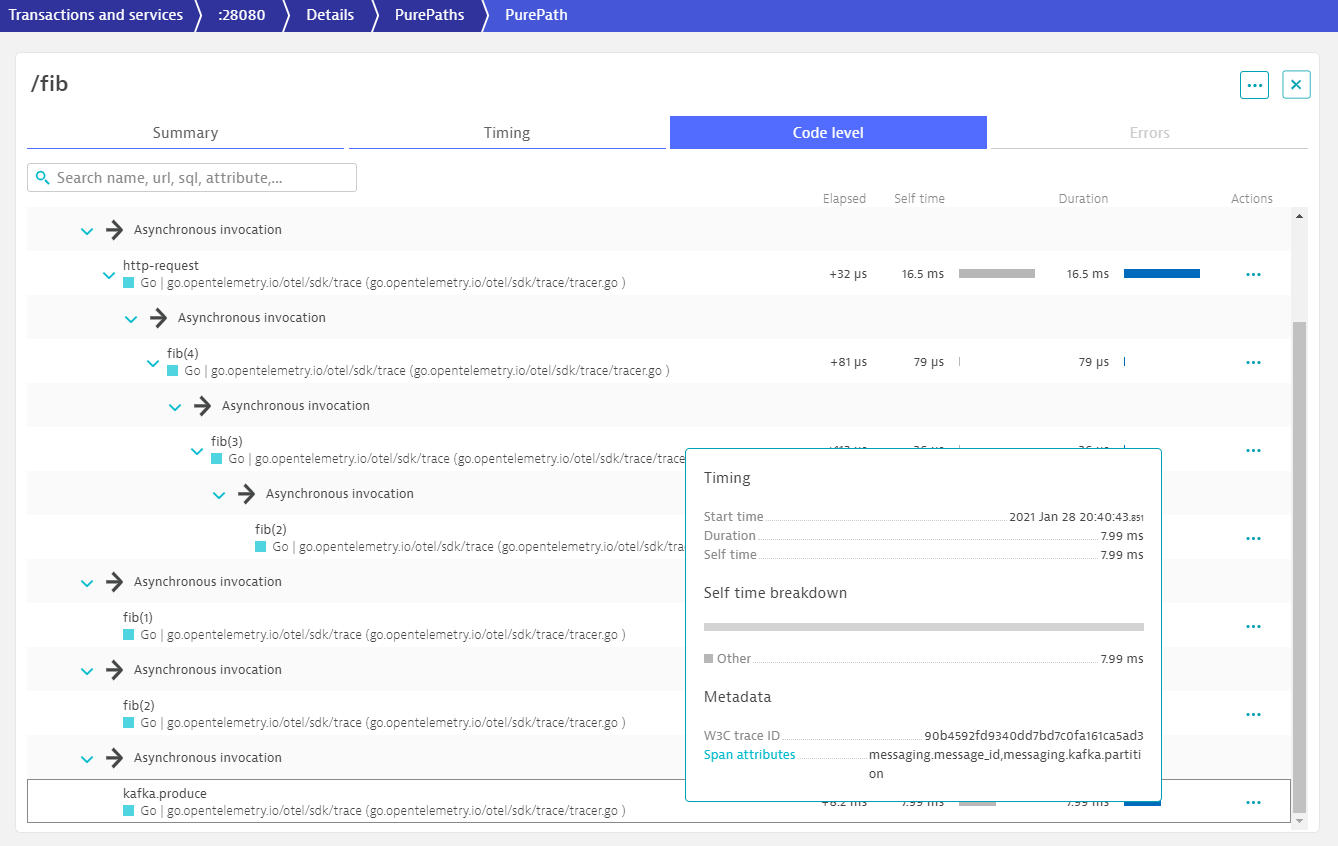Open the Errors tab
This screenshot has height=846, width=1338.
1149,133
